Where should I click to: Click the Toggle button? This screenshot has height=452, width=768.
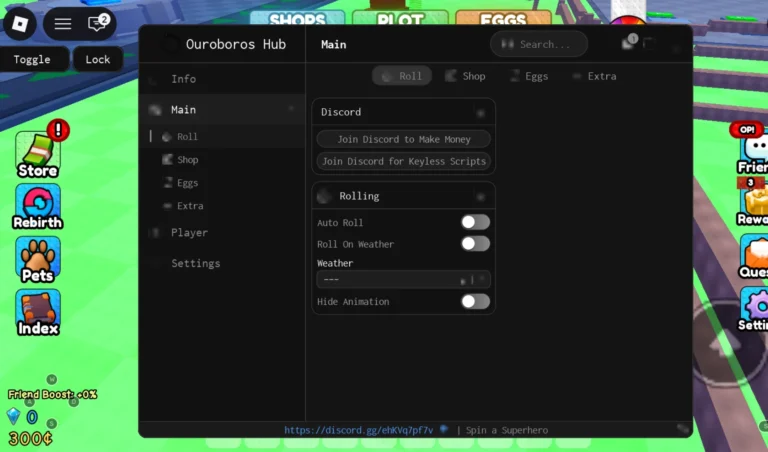point(33,59)
